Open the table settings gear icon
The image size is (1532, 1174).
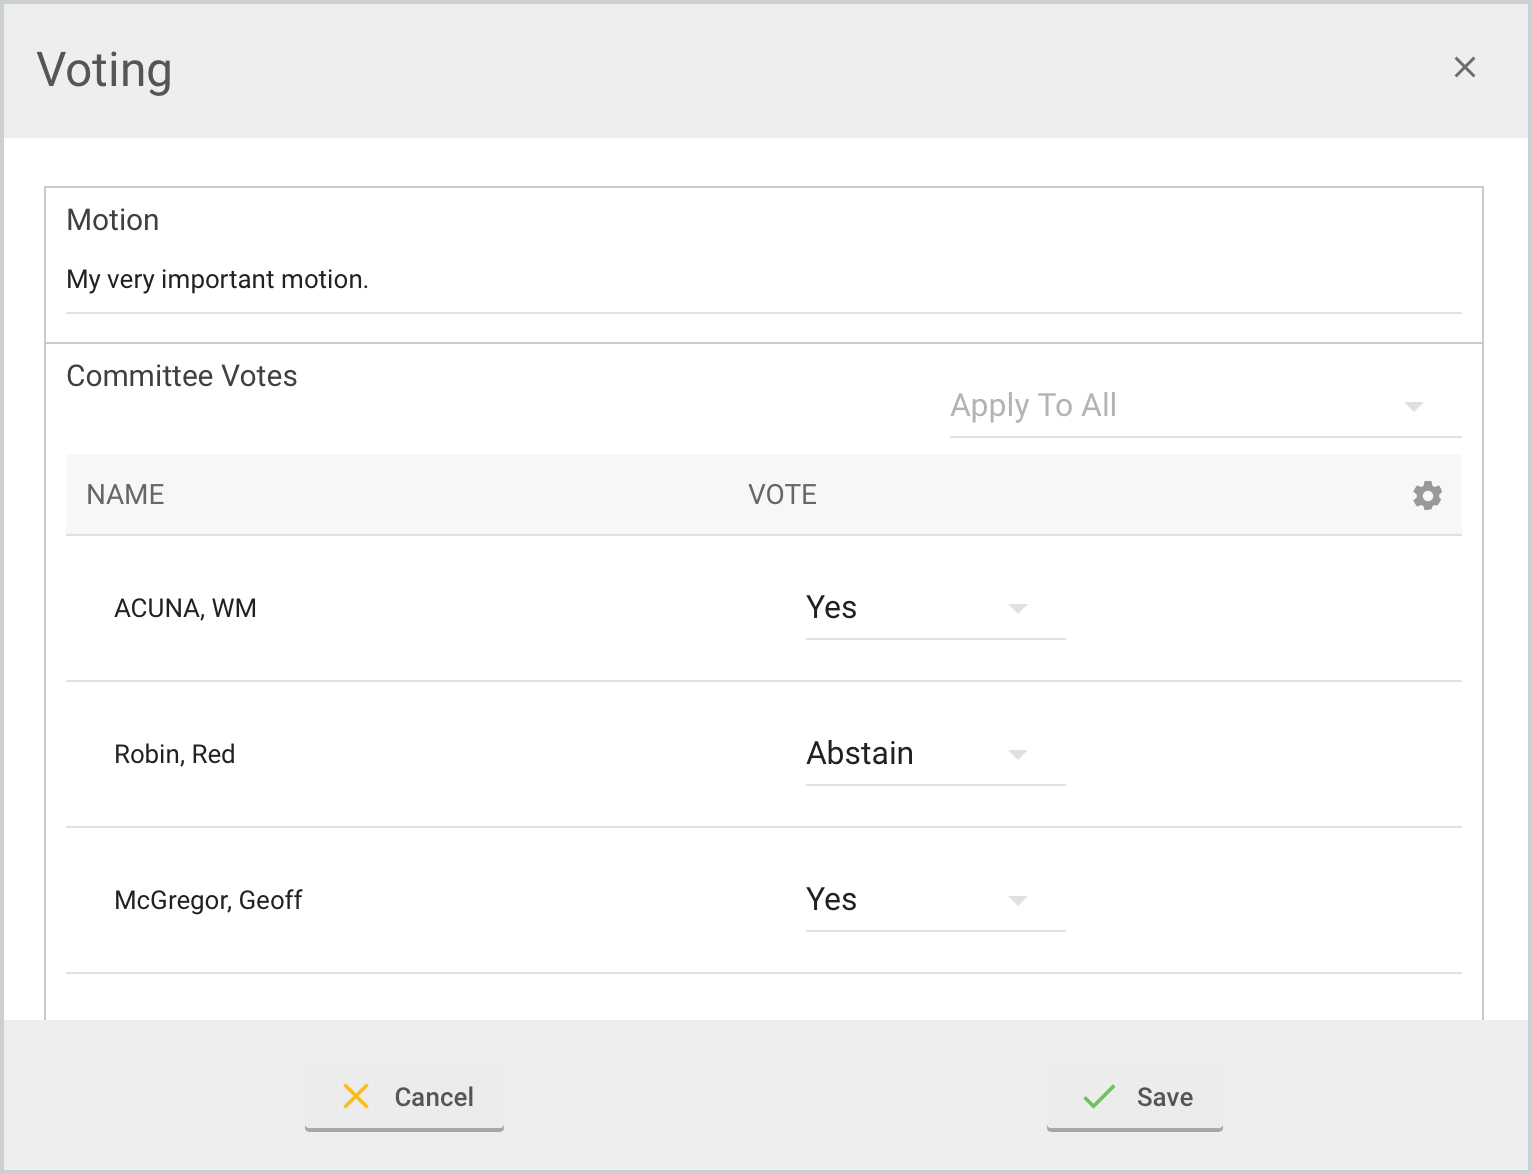1427,495
